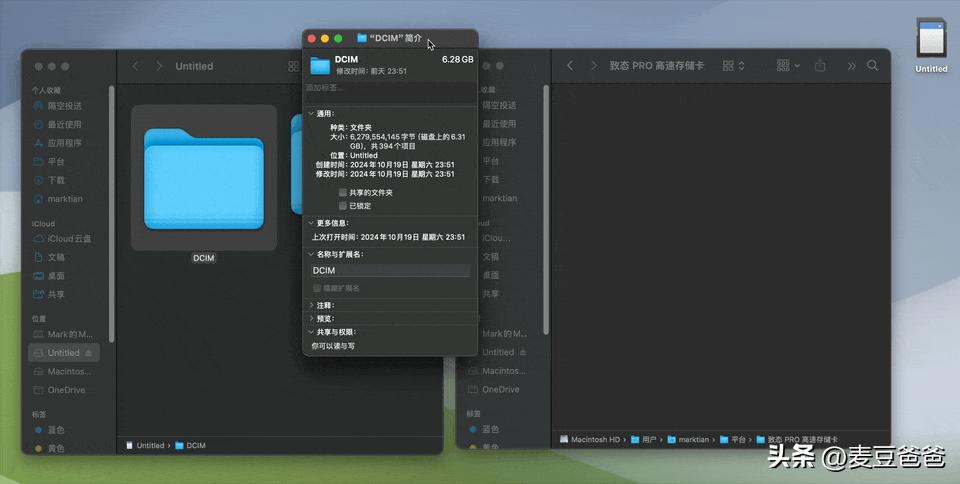Toggle the 隐藏扩展名 checkbox
This screenshot has width=960, height=484.
tap(317, 288)
